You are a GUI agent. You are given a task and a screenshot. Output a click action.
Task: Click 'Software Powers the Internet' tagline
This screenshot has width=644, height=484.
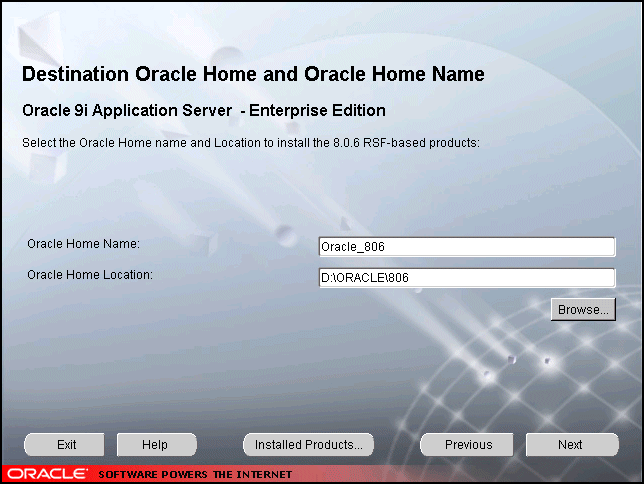[195, 475]
